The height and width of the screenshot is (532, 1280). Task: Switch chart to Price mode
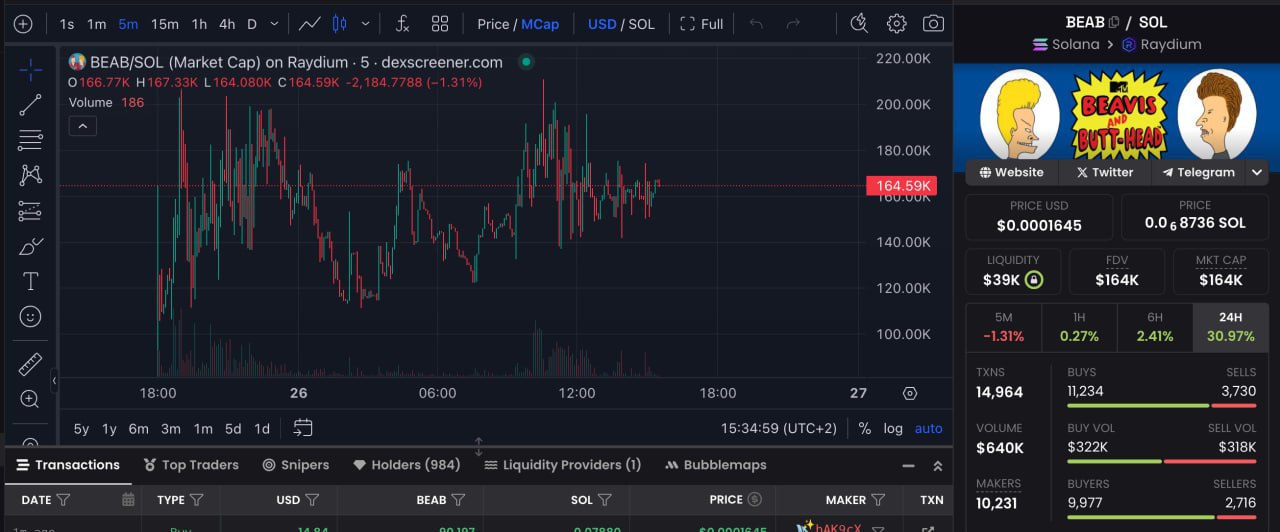[493, 24]
